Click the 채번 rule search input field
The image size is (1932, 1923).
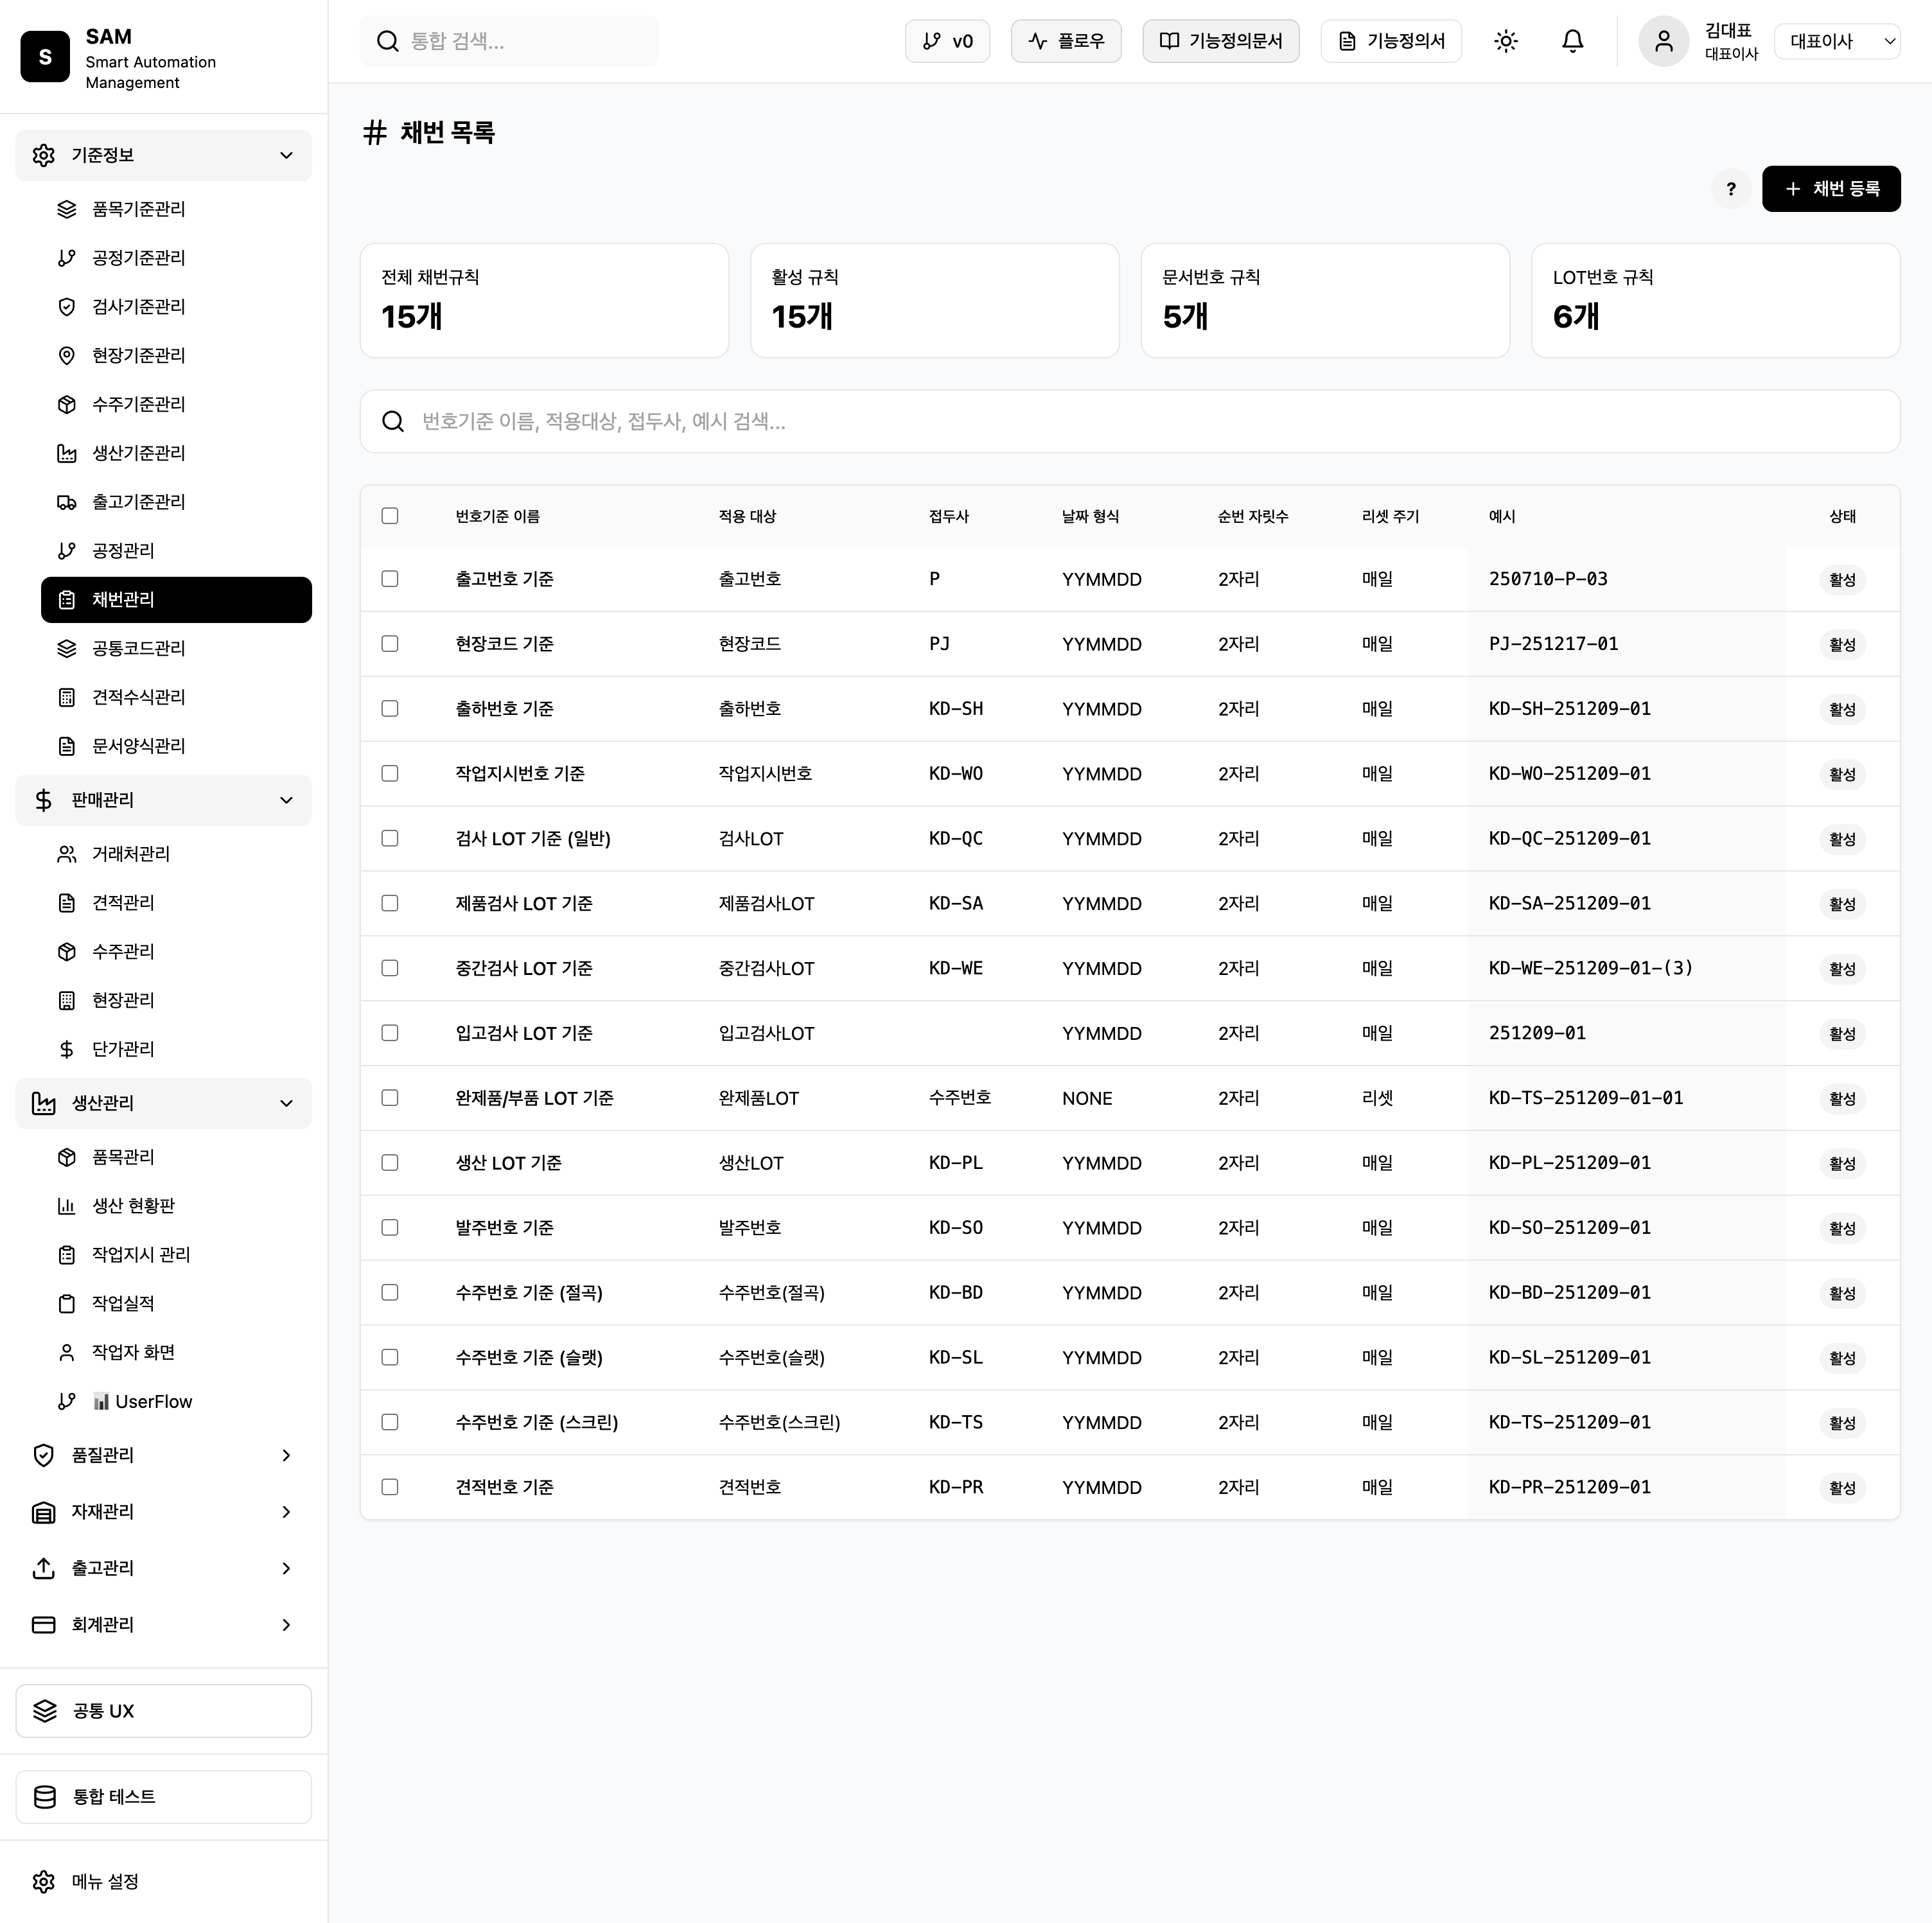1130,422
